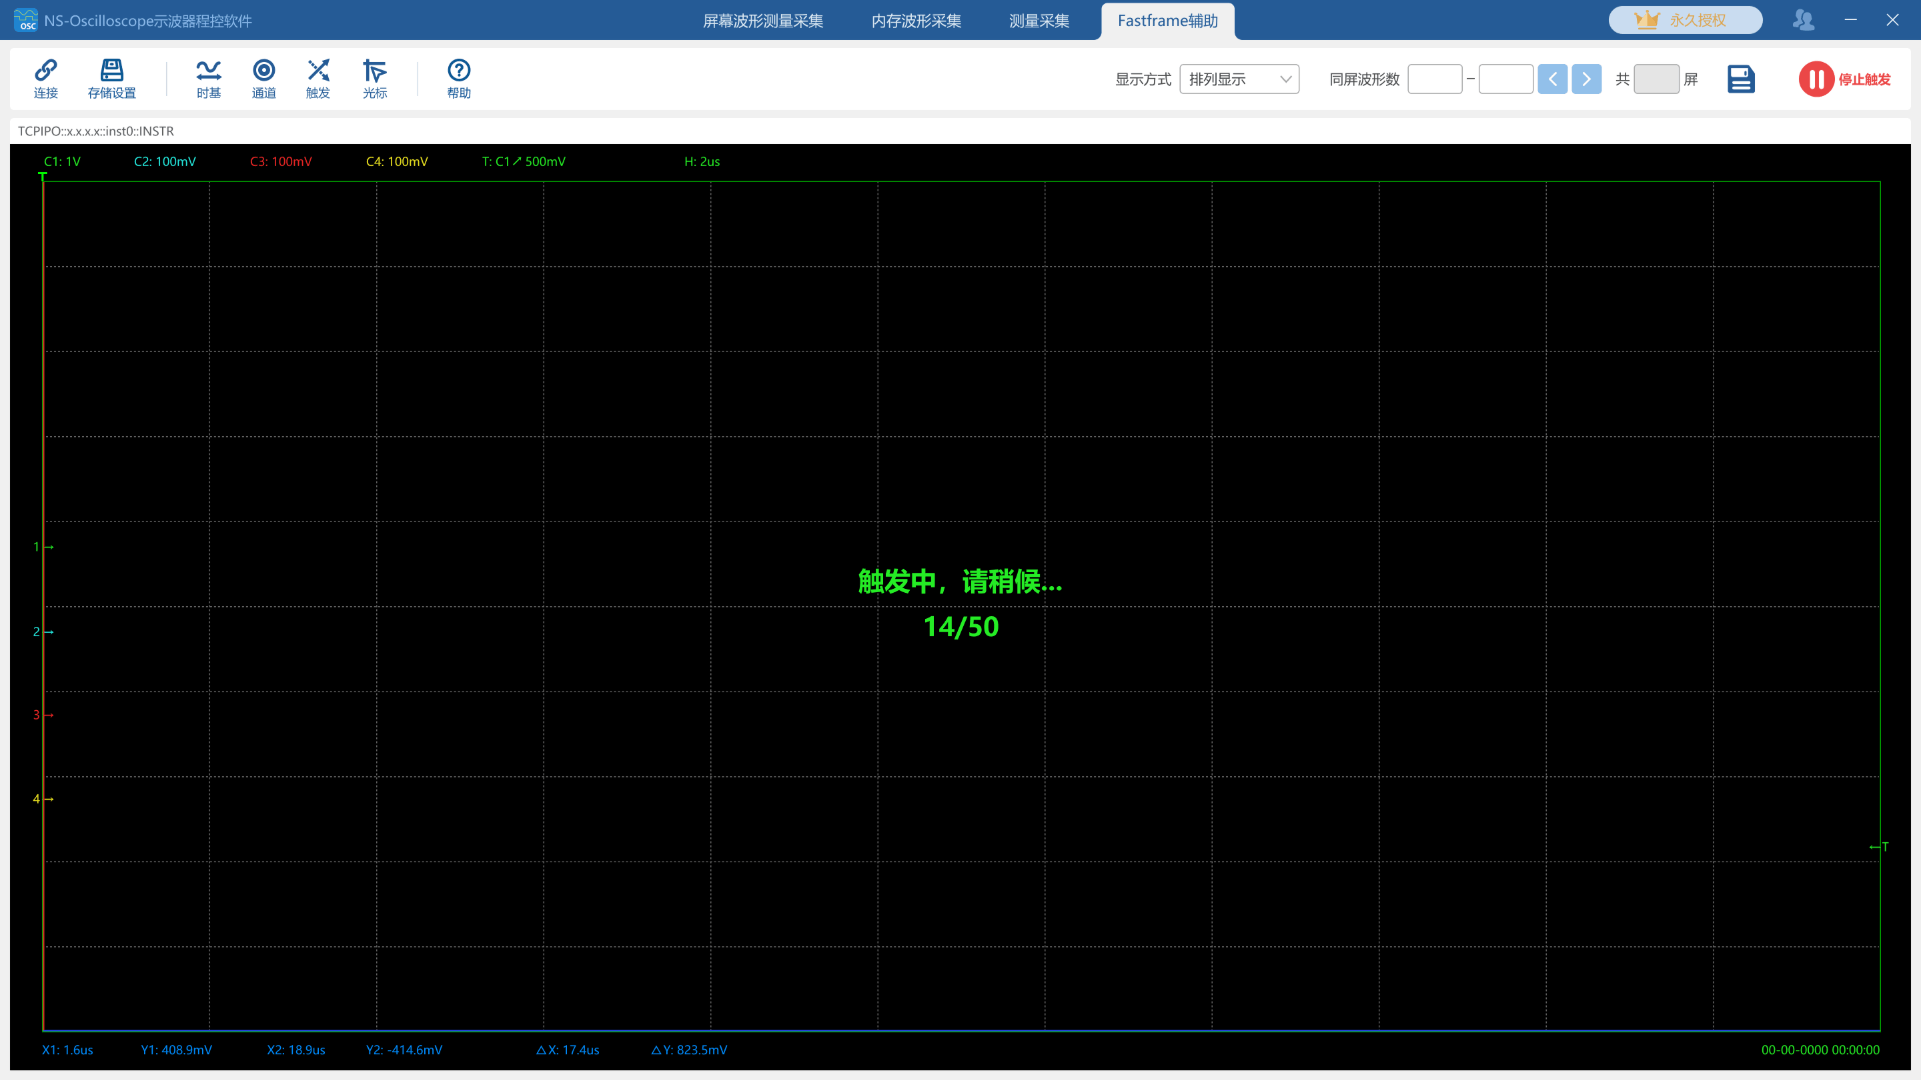Open the 触发 trigger settings

click(318, 78)
